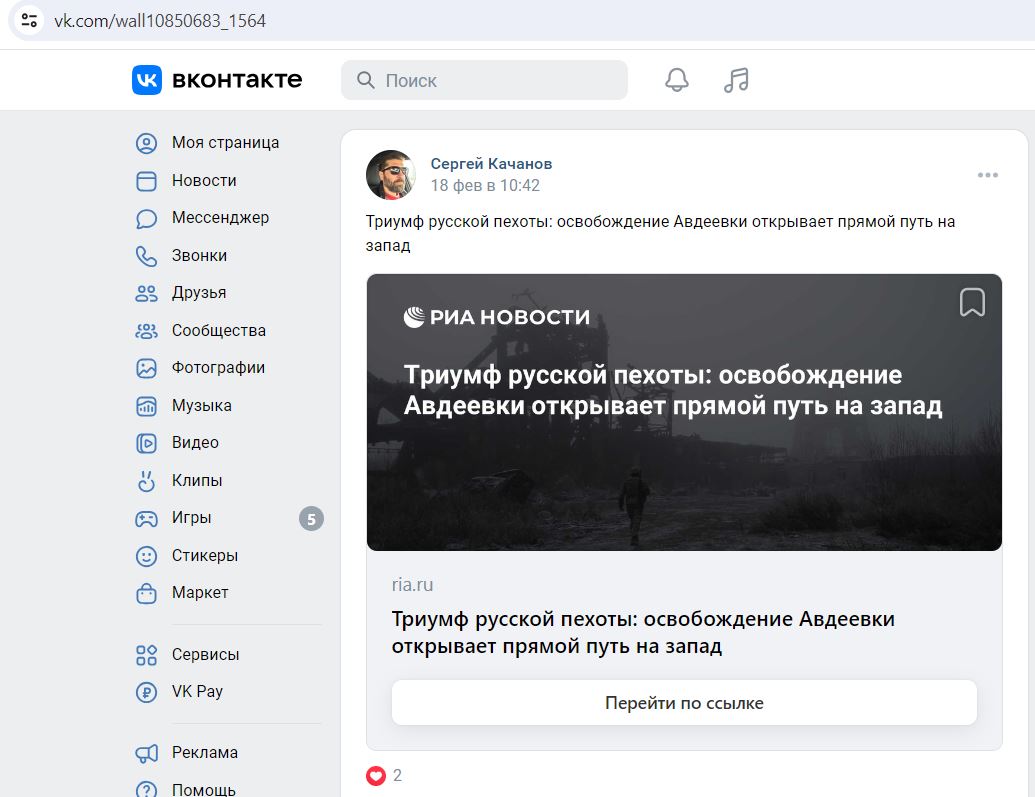Click Перейти по ссылке button
1035x797 pixels.
(684, 703)
